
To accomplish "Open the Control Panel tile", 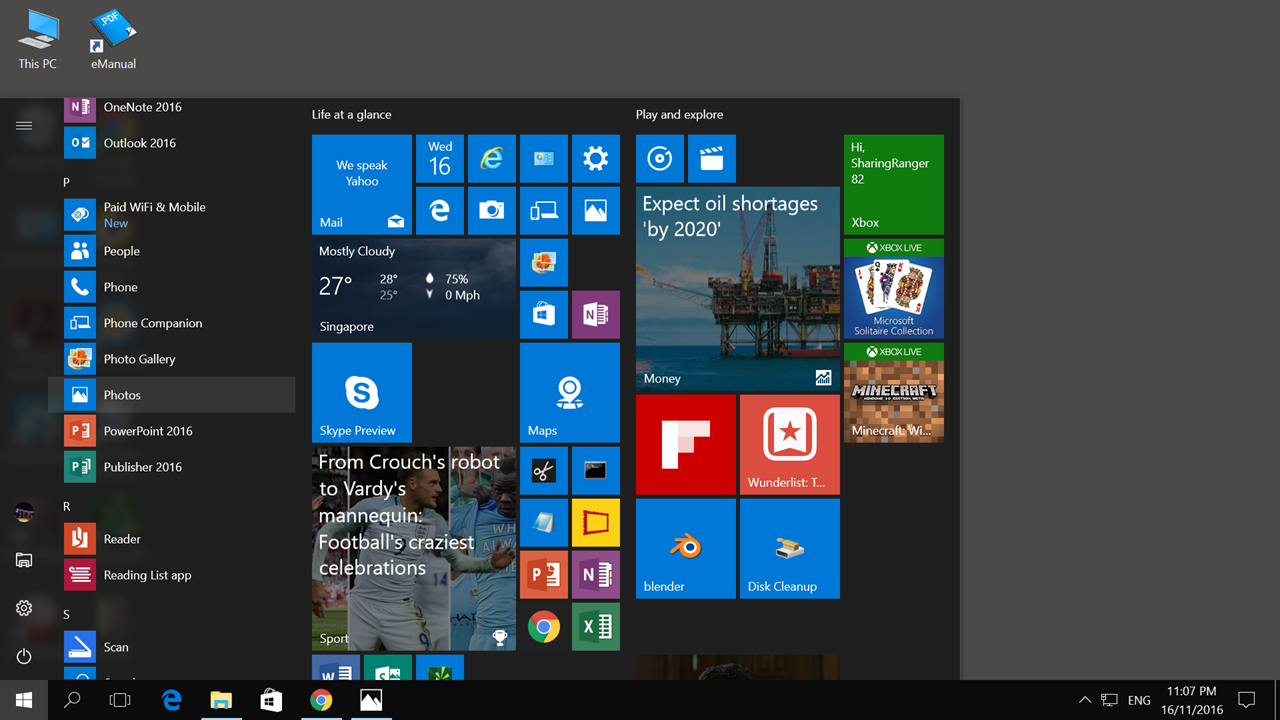I will (x=544, y=159).
